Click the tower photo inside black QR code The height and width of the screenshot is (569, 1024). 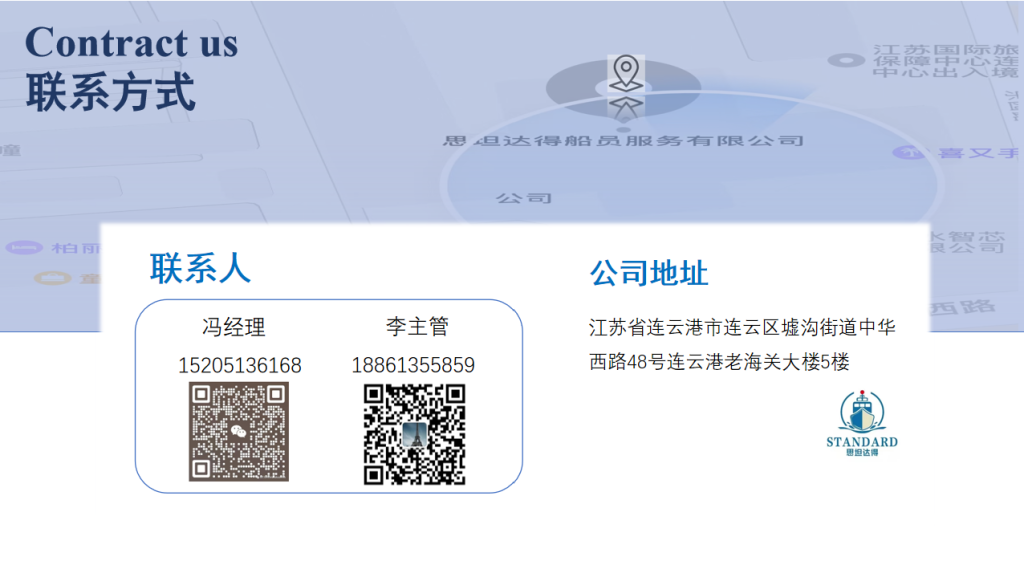414,434
